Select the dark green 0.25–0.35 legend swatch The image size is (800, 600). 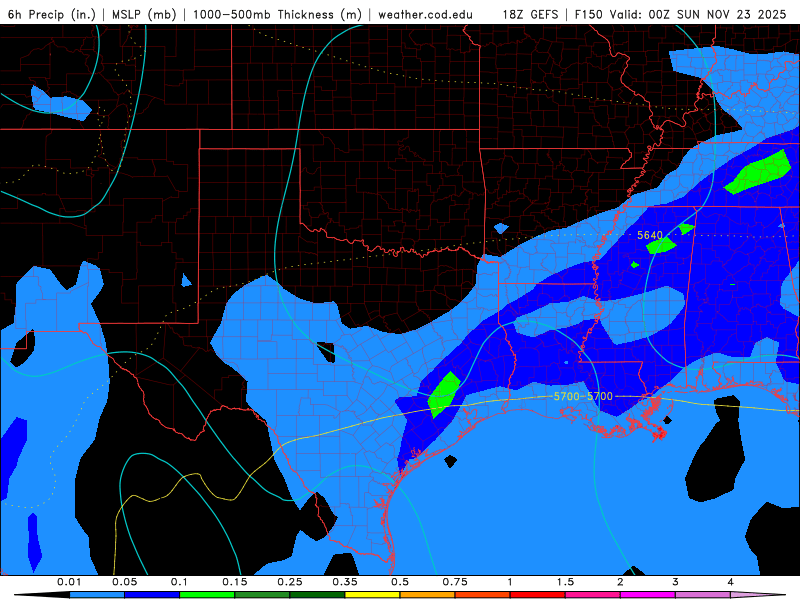pos(317,595)
